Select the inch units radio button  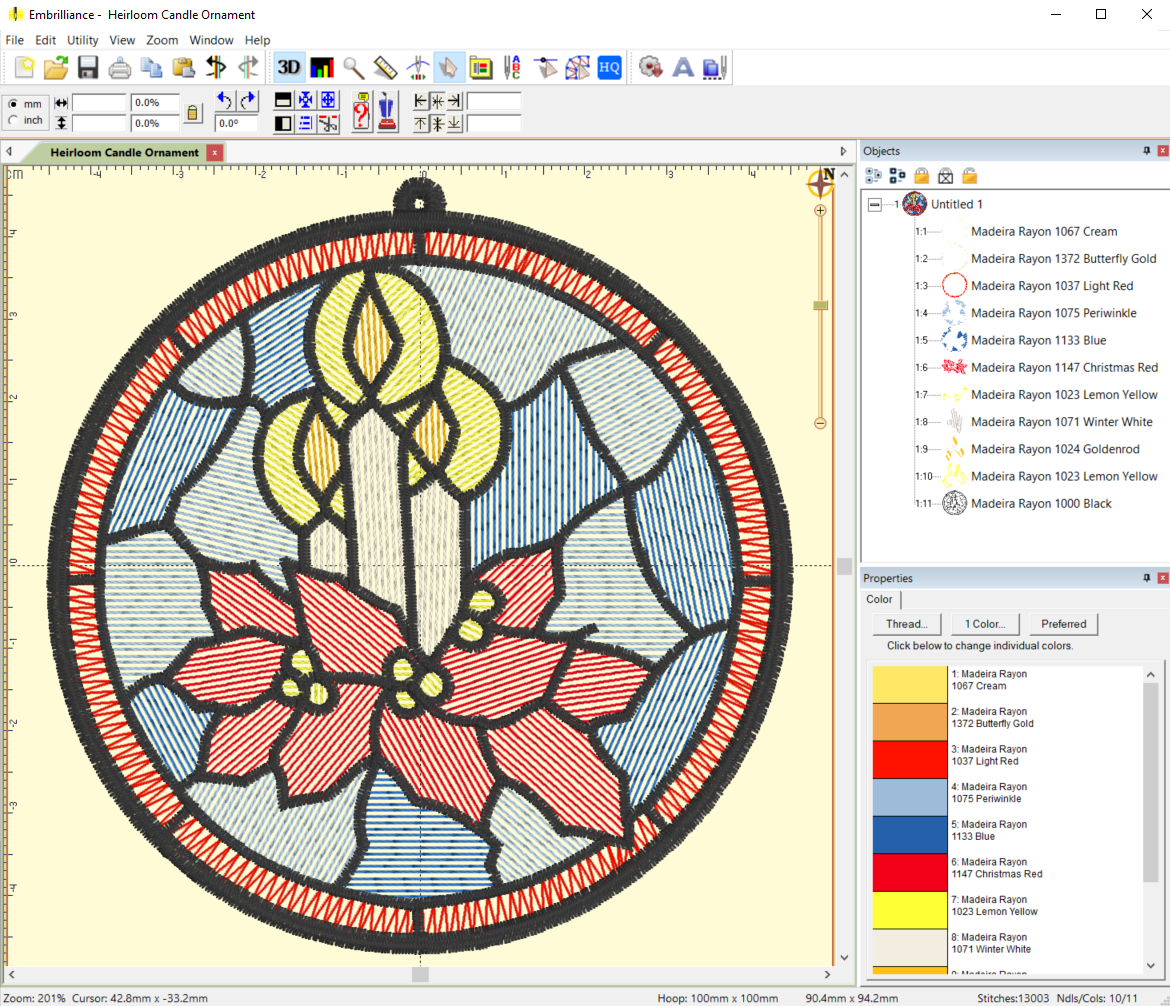[x=13, y=120]
